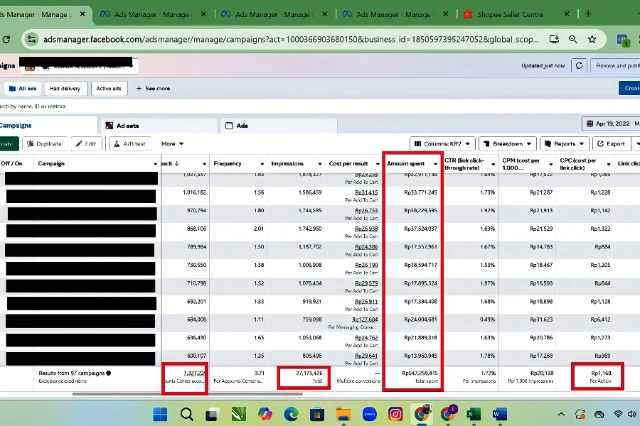Click the Duplicate button

click(46, 143)
